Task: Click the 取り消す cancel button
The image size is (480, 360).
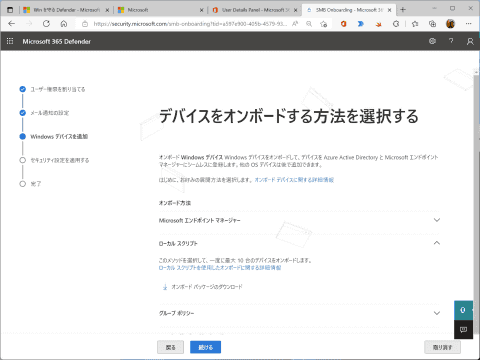Action: (x=442, y=347)
